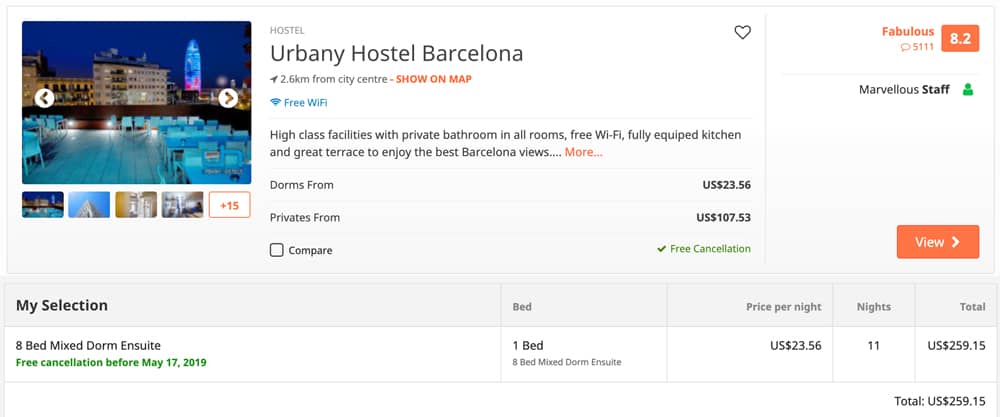The height and width of the screenshot is (417, 1000).
Task: Select the first rooftop night thumbnail
Action: click(43, 205)
